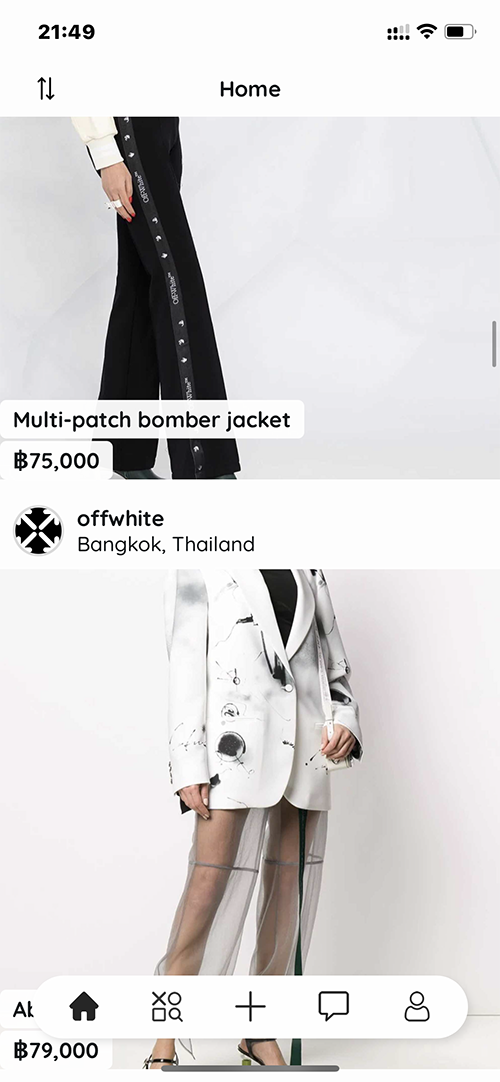Open the chat messages icon
This screenshot has width=500, height=1082.
click(334, 1007)
